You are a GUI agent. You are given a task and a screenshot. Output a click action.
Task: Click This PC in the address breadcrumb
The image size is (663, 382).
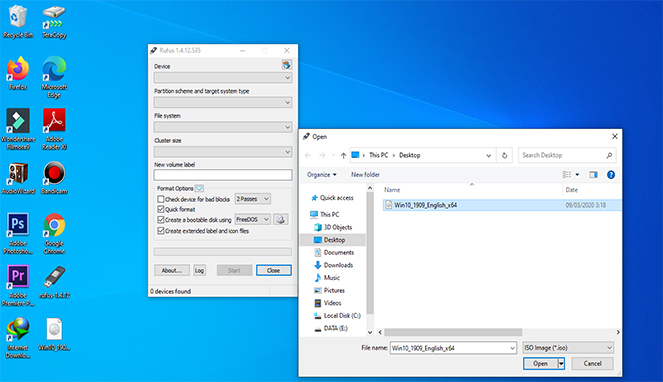point(378,155)
